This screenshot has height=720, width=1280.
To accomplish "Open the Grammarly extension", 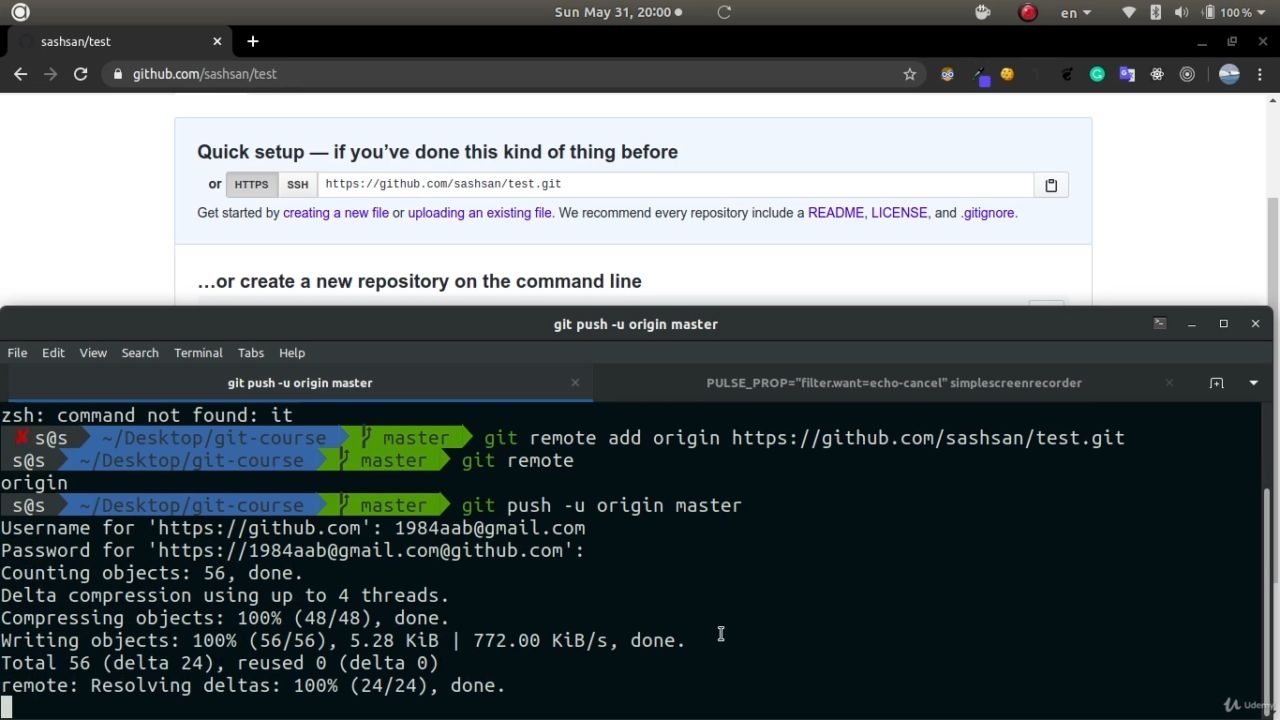I will [1097, 74].
